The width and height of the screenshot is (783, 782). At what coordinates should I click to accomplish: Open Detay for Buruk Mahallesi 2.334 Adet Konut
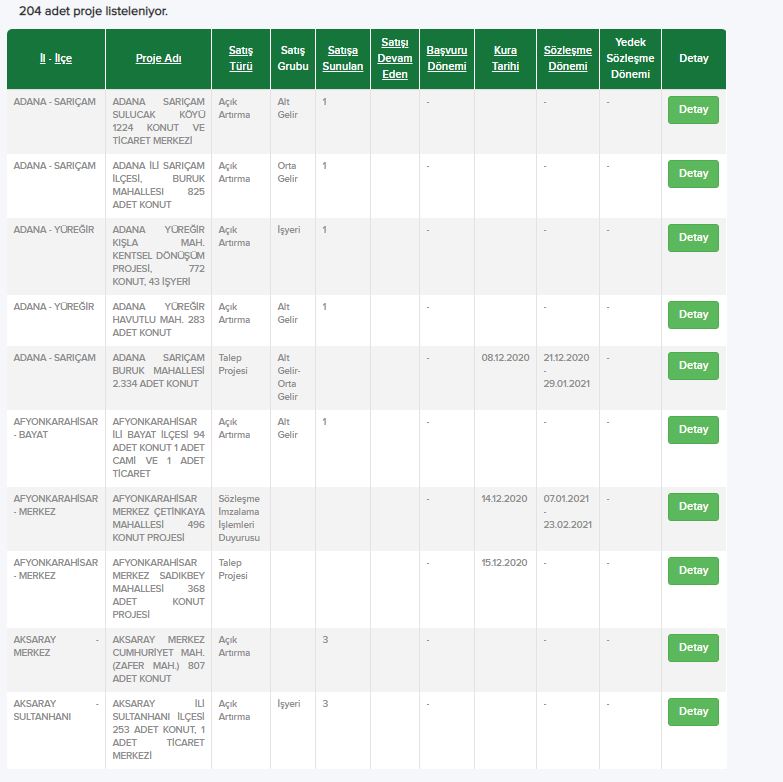click(693, 366)
